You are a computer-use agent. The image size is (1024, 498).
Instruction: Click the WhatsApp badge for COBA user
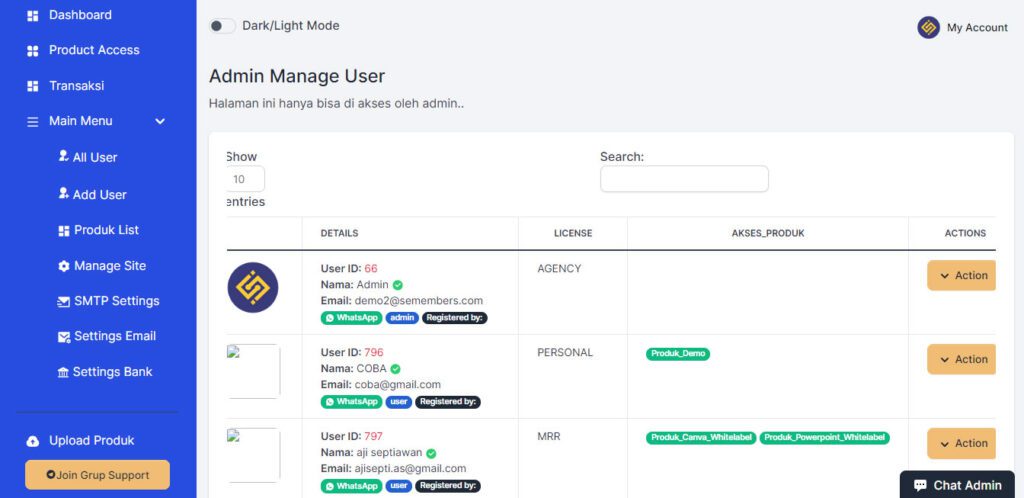pos(350,402)
